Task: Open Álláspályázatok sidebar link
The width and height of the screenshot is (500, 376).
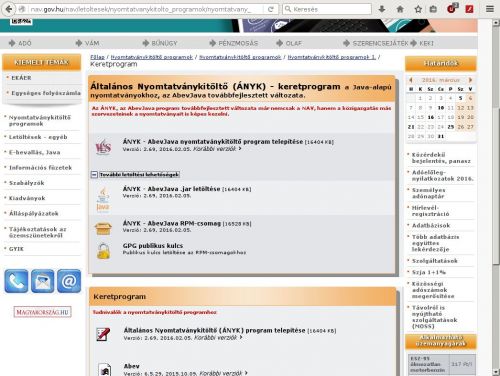Action: point(34,214)
